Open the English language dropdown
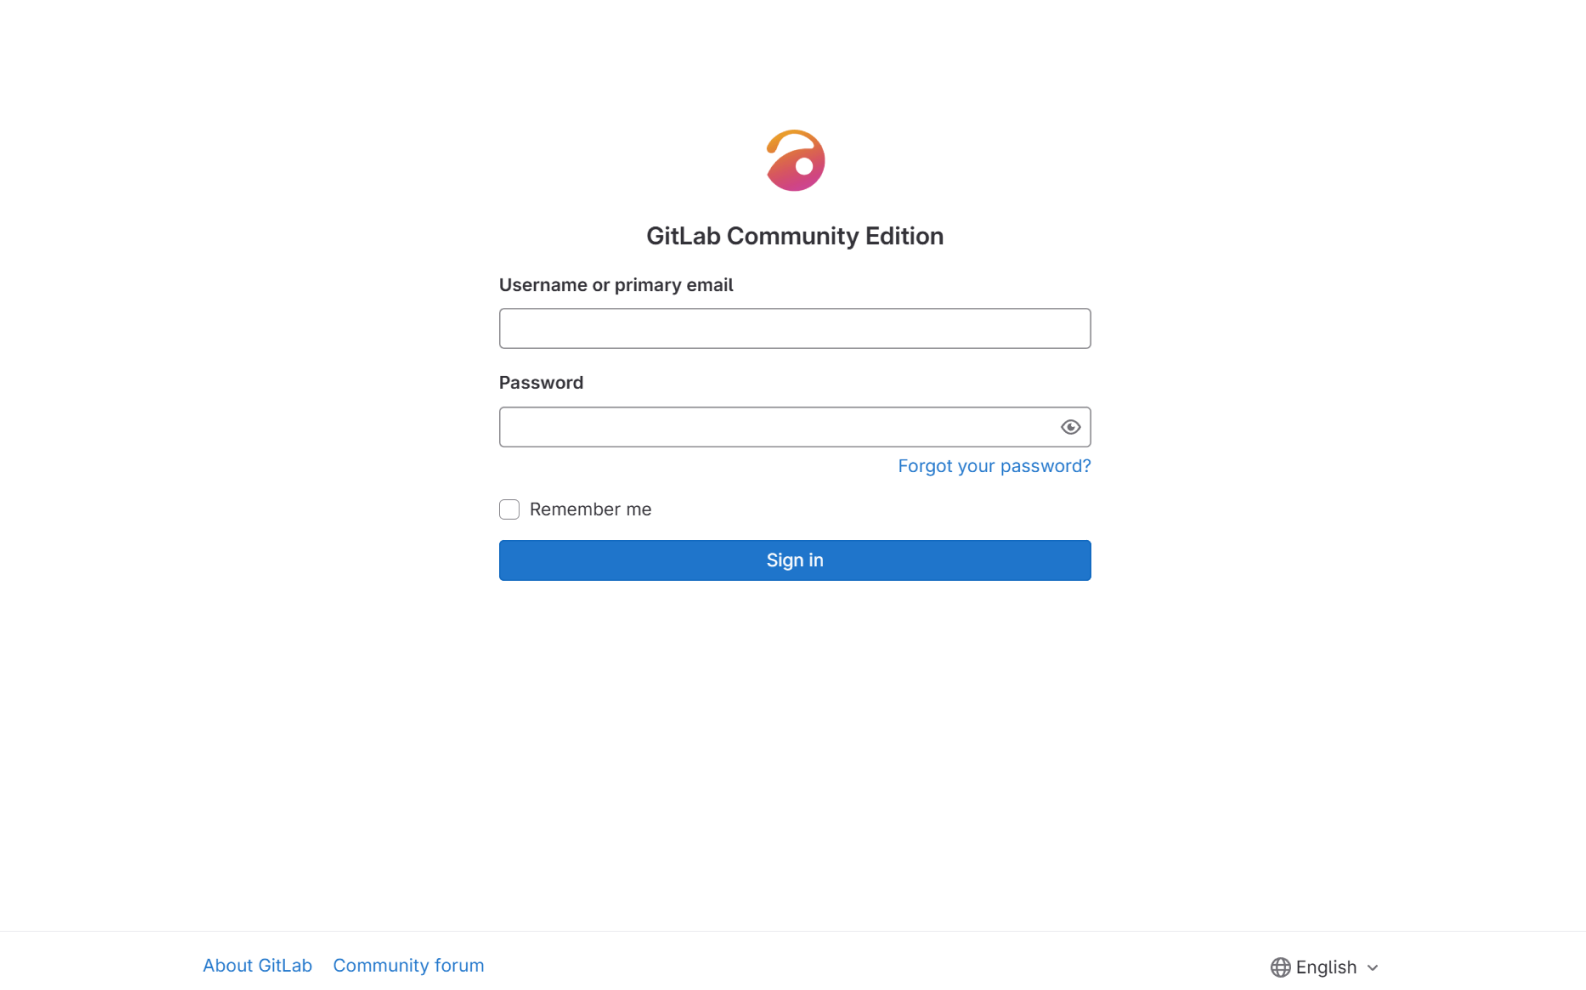The height and width of the screenshot is (990, 1586). click(1325, 967)
